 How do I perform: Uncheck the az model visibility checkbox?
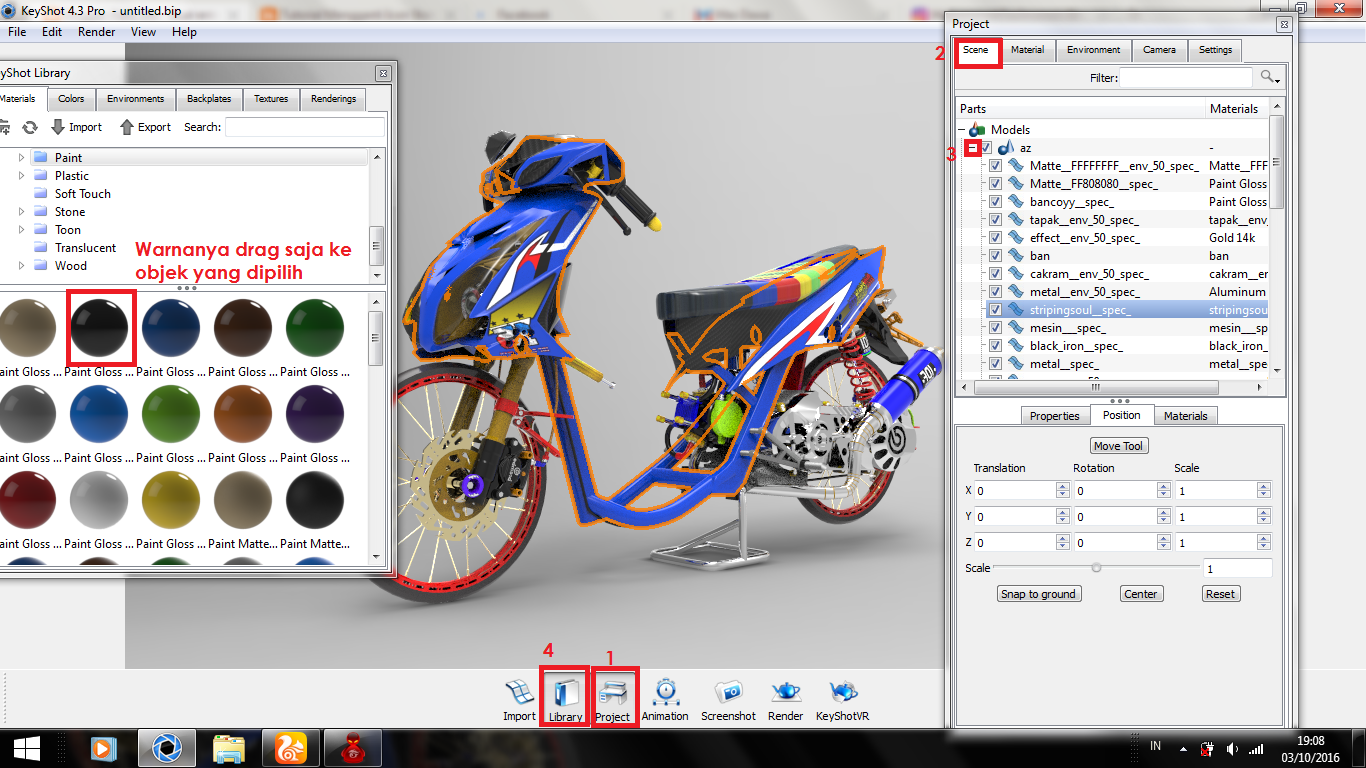pos(987,148)
